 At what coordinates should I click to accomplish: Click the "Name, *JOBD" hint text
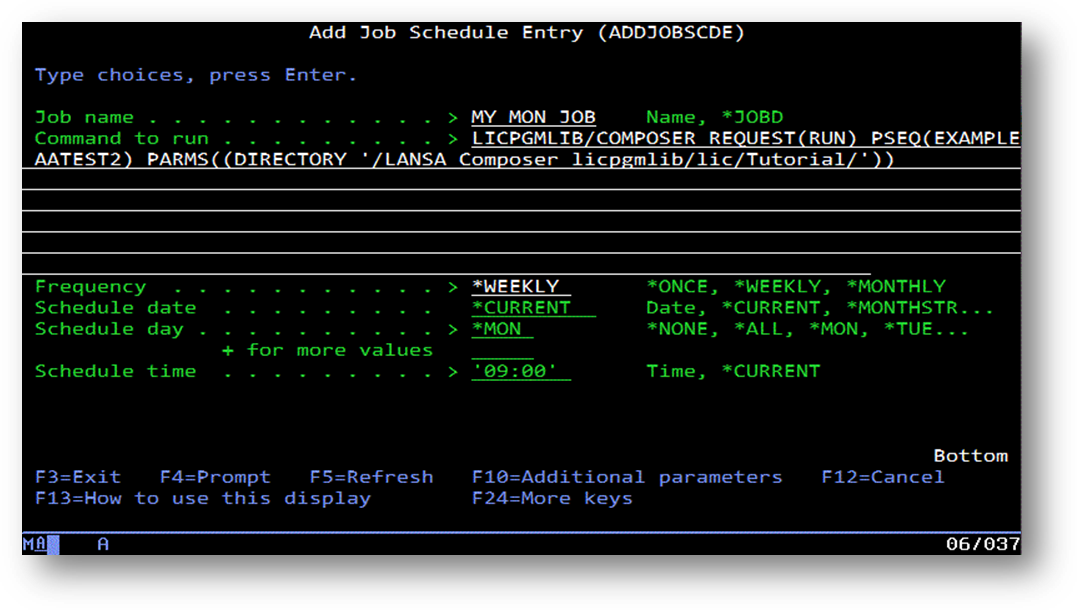click(714, 117)
